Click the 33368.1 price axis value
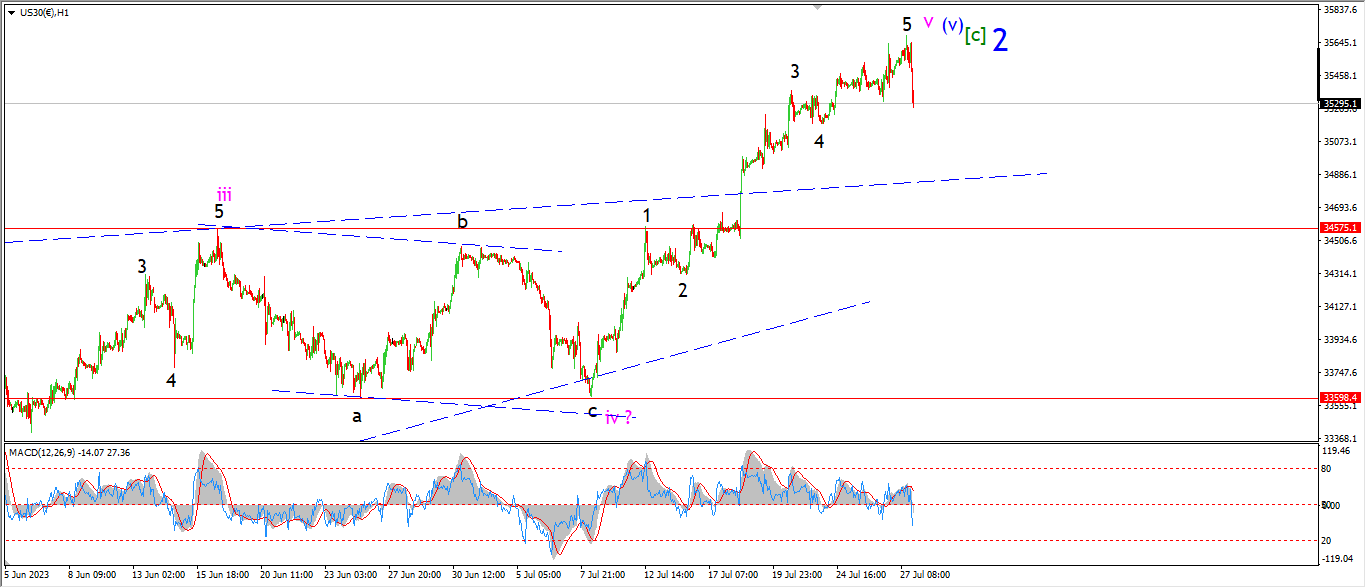The height and width of the screenshot is (588, 1366). pos(1340,439)
